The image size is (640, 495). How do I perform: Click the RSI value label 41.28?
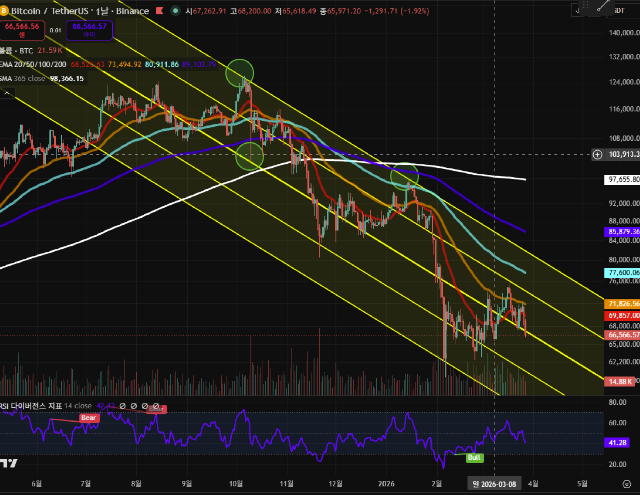tap(618, 442)
